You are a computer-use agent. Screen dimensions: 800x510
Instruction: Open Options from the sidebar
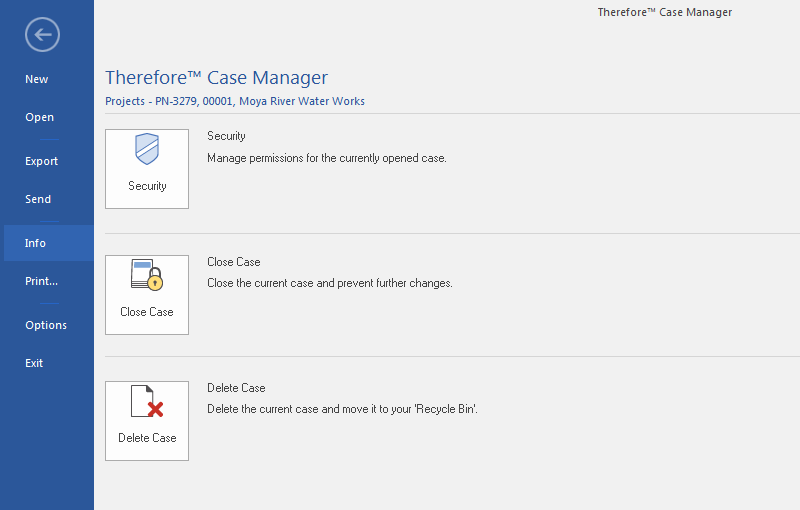[46, 325]
